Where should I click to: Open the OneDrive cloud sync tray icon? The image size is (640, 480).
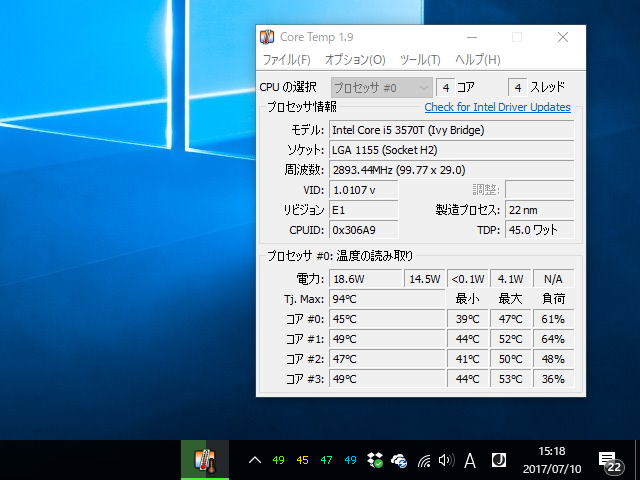point(399,460)
